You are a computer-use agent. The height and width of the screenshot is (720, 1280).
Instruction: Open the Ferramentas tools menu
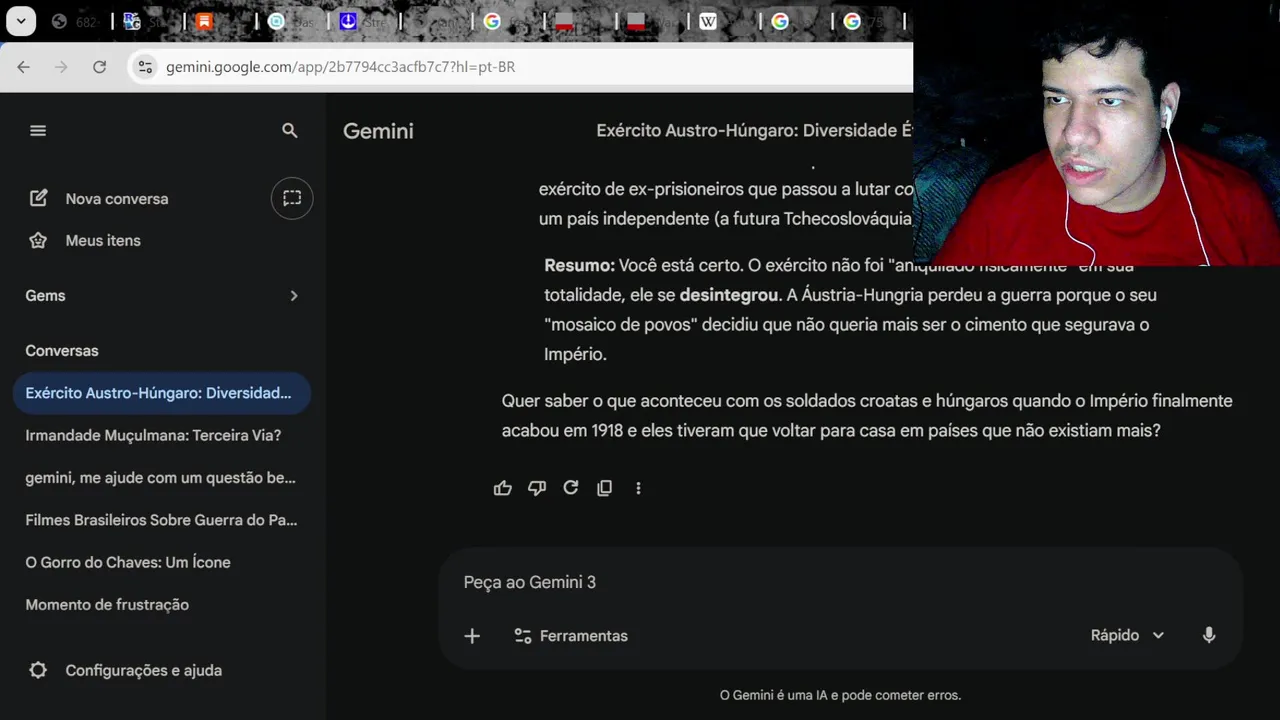click(x=571, y=636)
